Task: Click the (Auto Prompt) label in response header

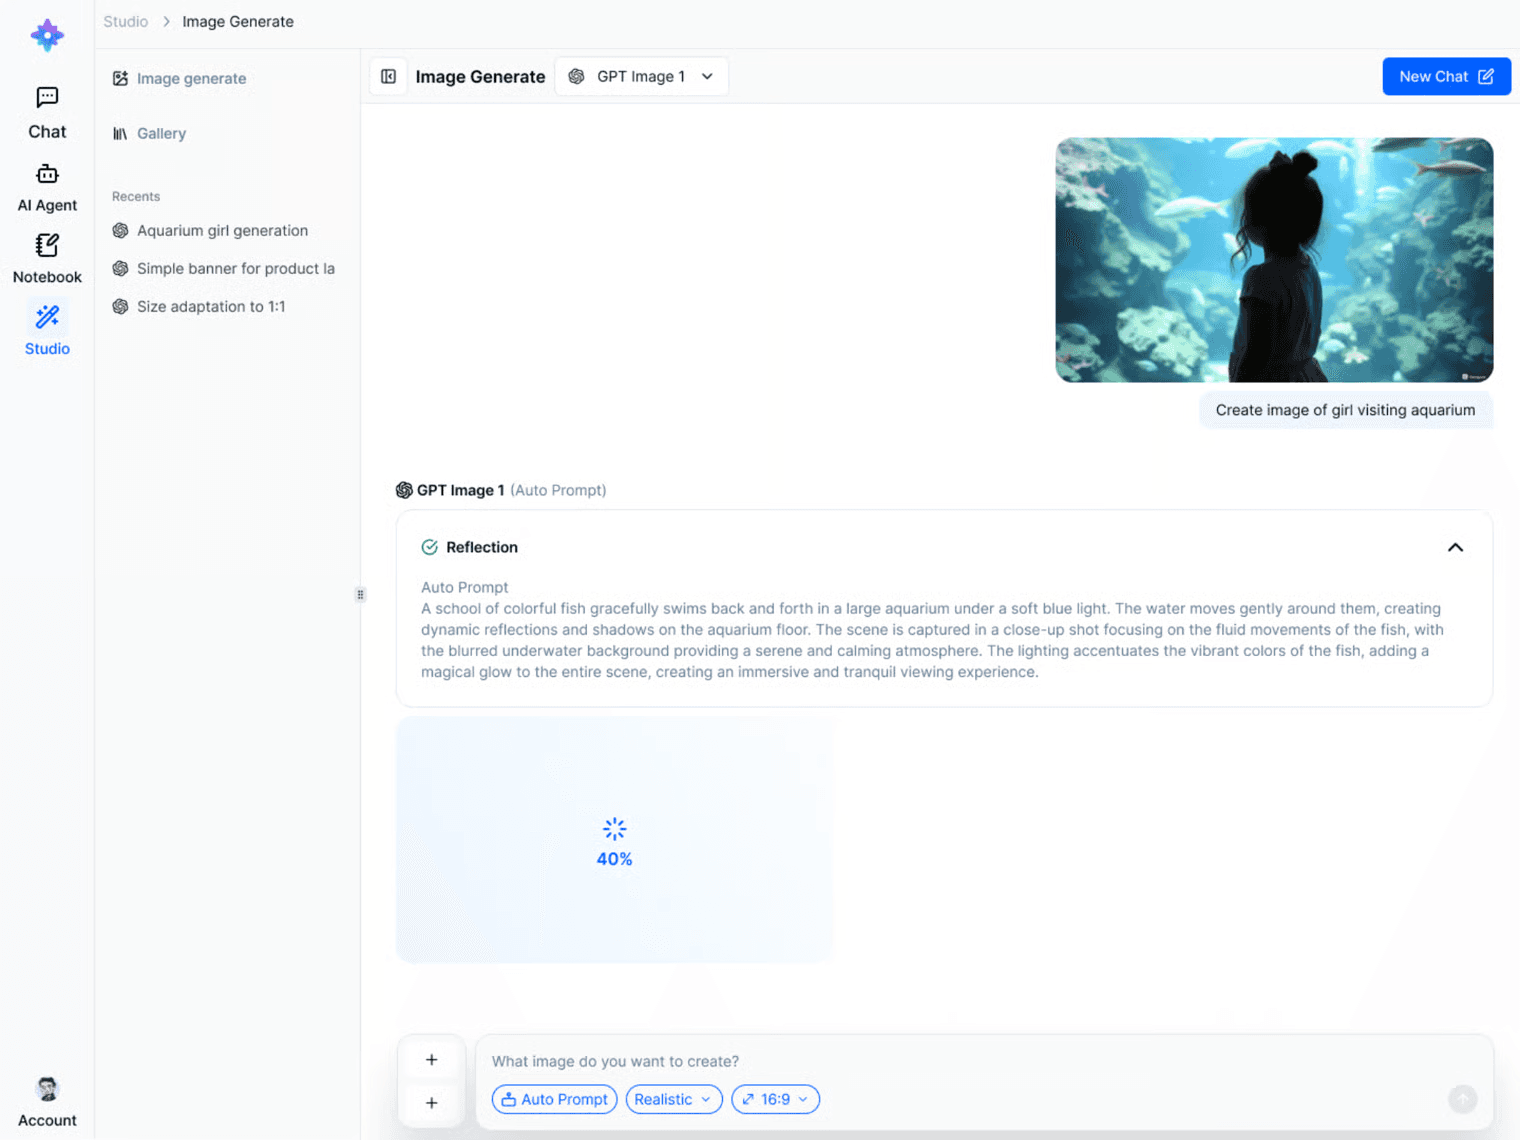Action: (x=558, y=490)
